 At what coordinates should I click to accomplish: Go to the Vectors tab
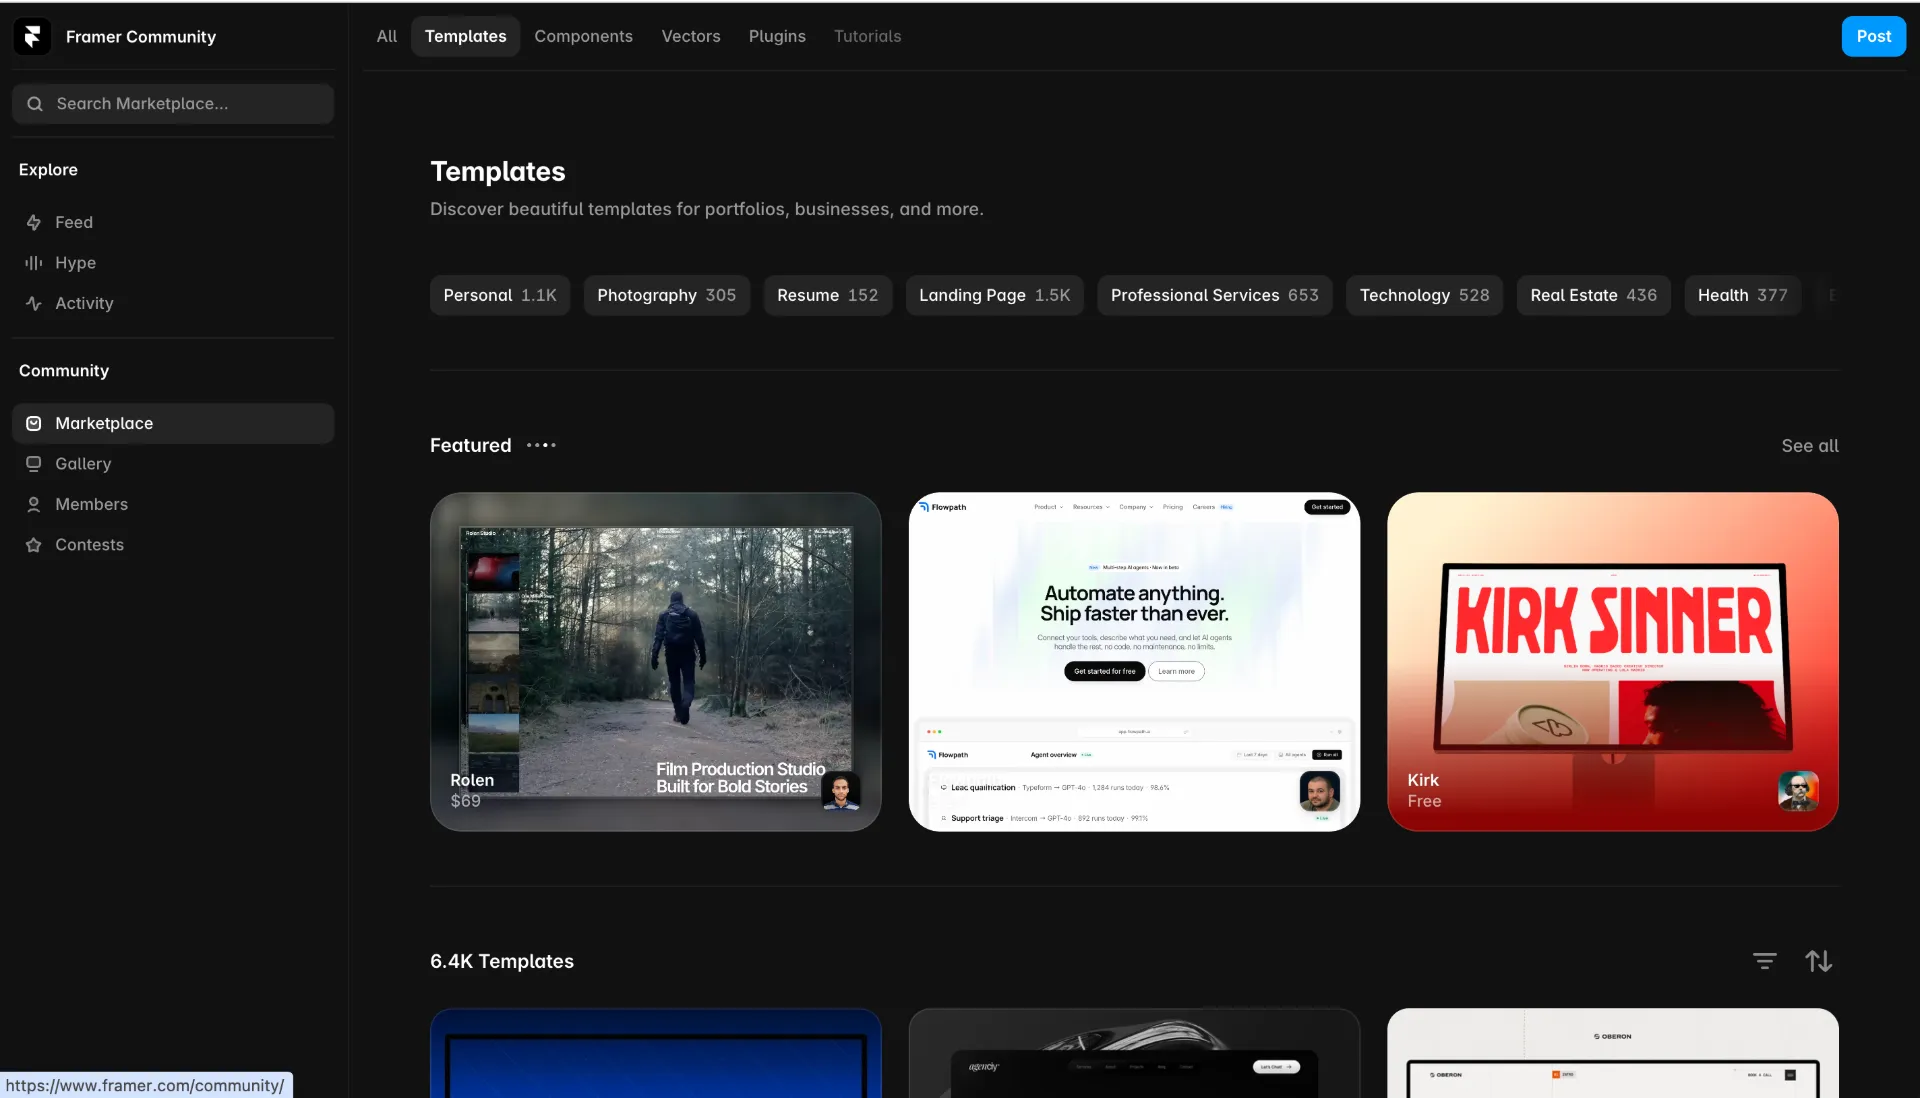click(x=691, y=36)
